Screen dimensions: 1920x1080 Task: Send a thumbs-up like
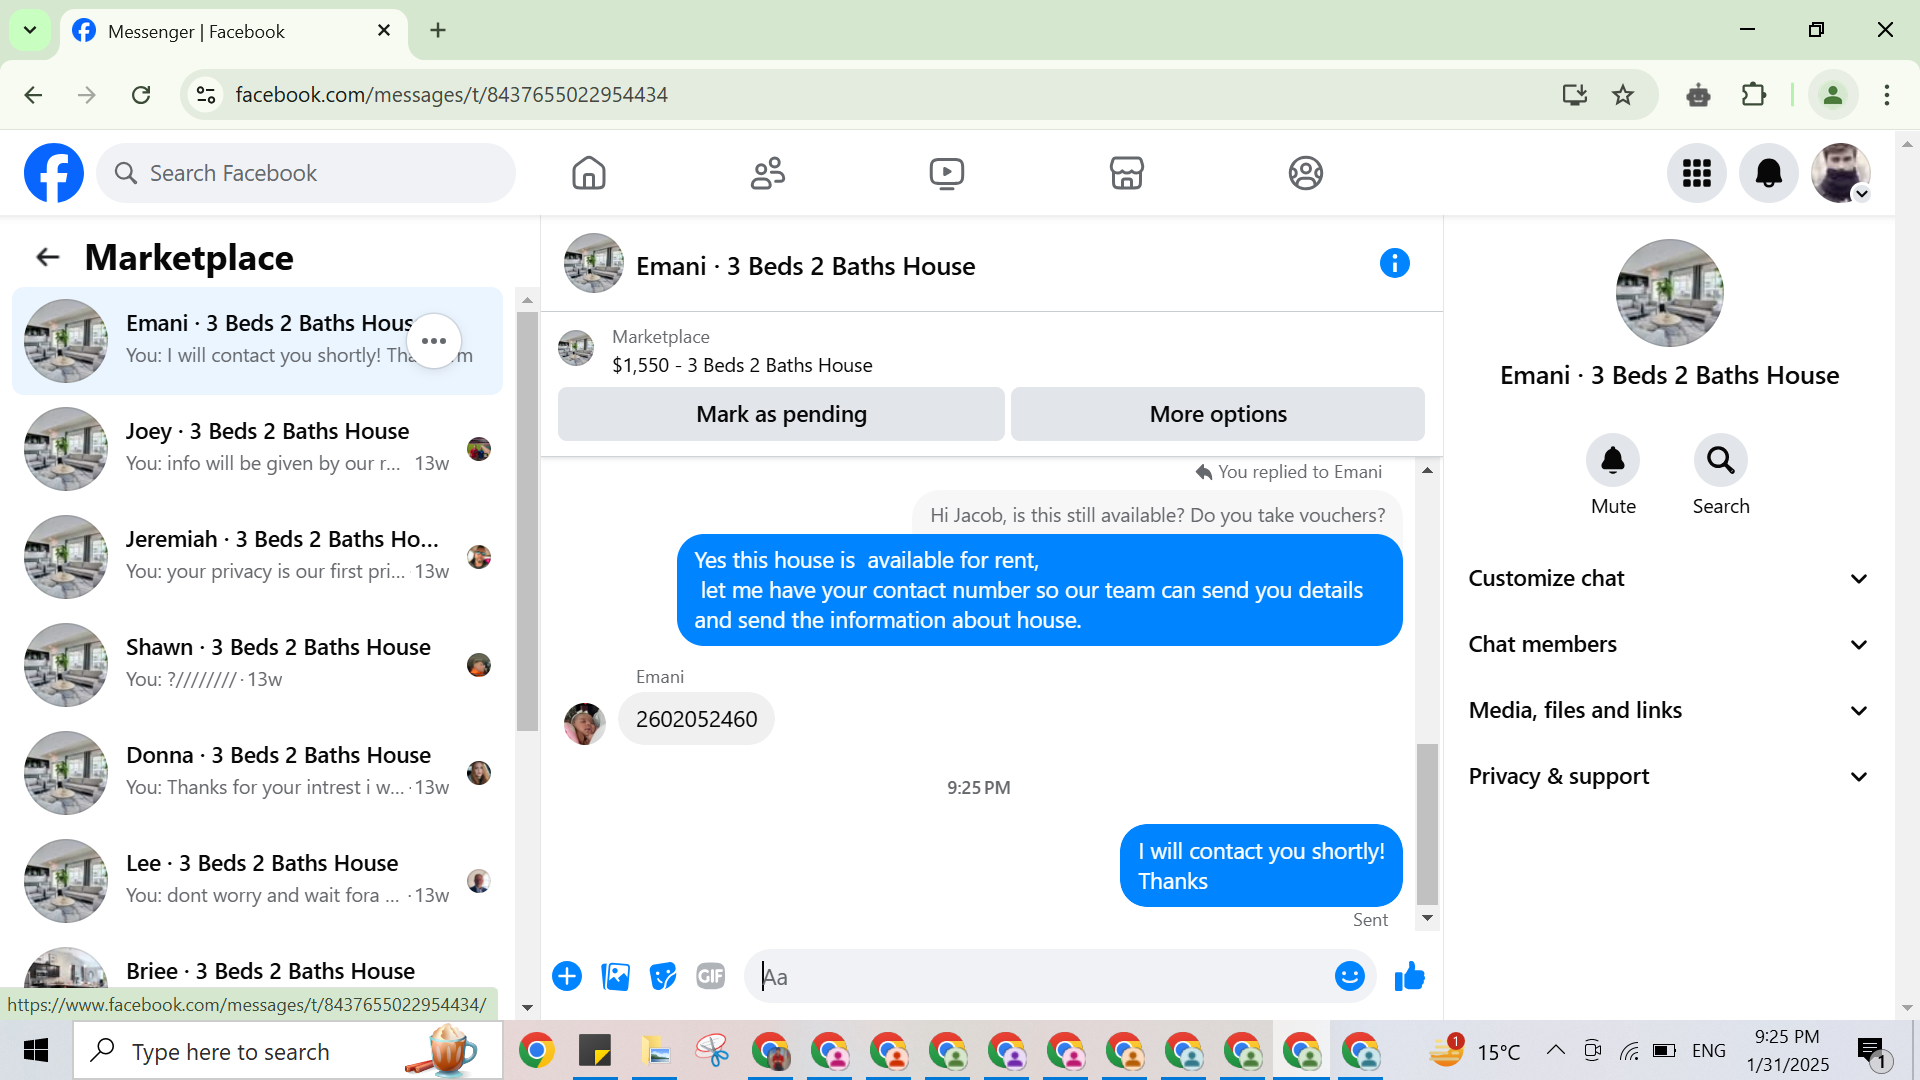1410,976
